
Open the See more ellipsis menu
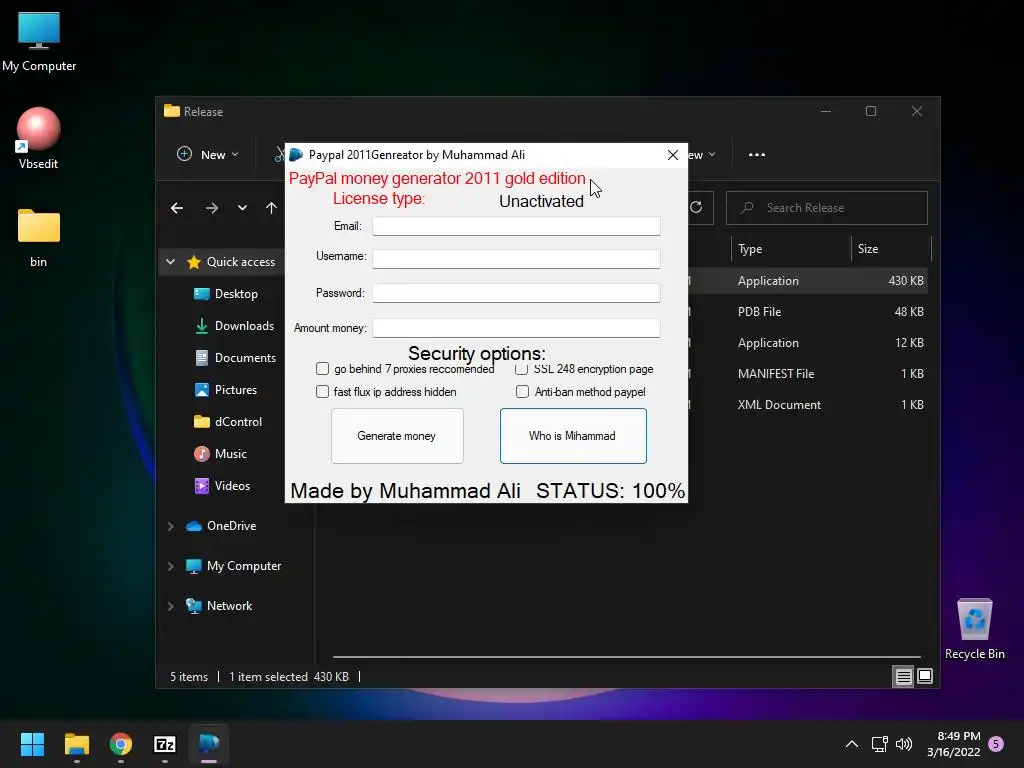pos(757,155)
